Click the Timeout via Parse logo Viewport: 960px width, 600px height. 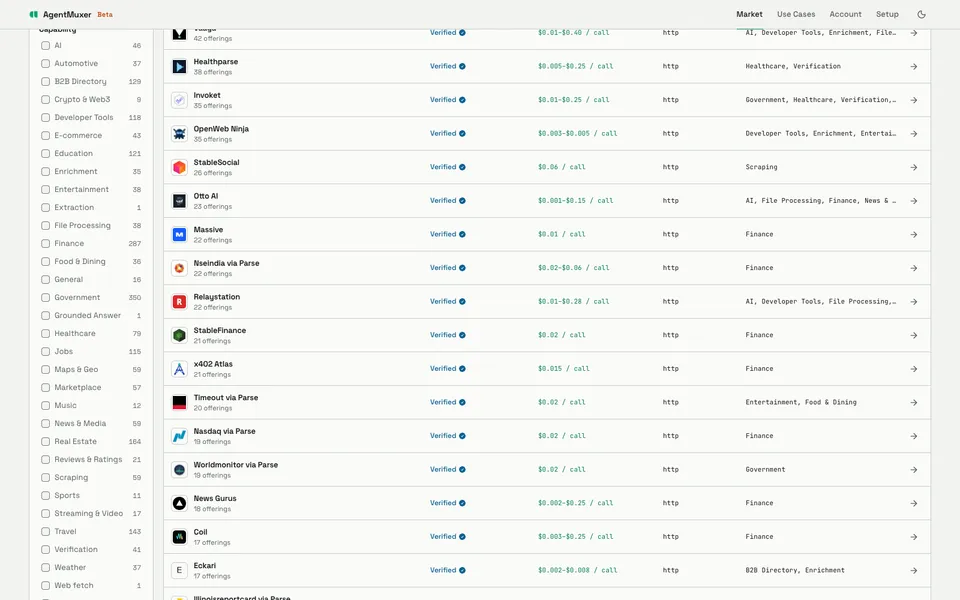(179, 403)
